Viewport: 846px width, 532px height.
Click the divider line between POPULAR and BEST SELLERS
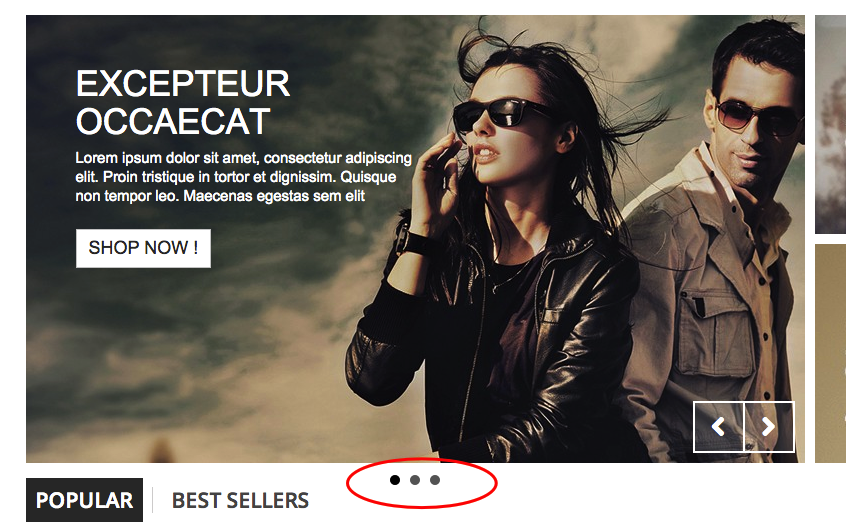[153, 500]
